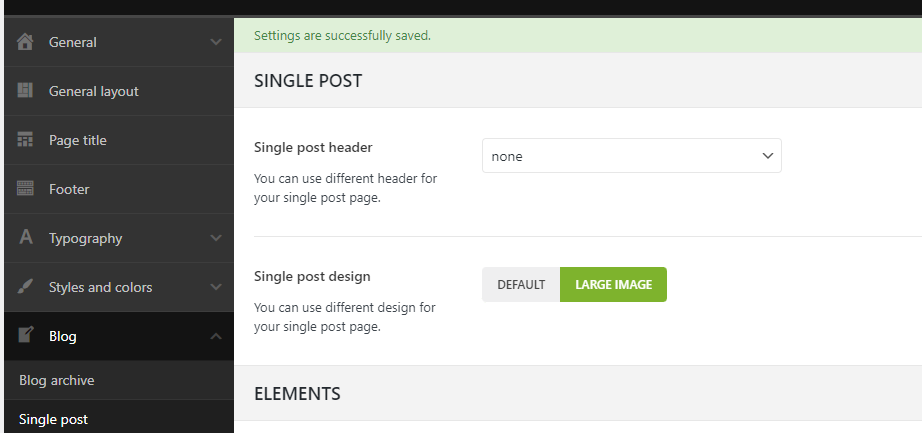922x433 pixels.
Task: Expand the Typography section chevron
Action: (216, 238)
